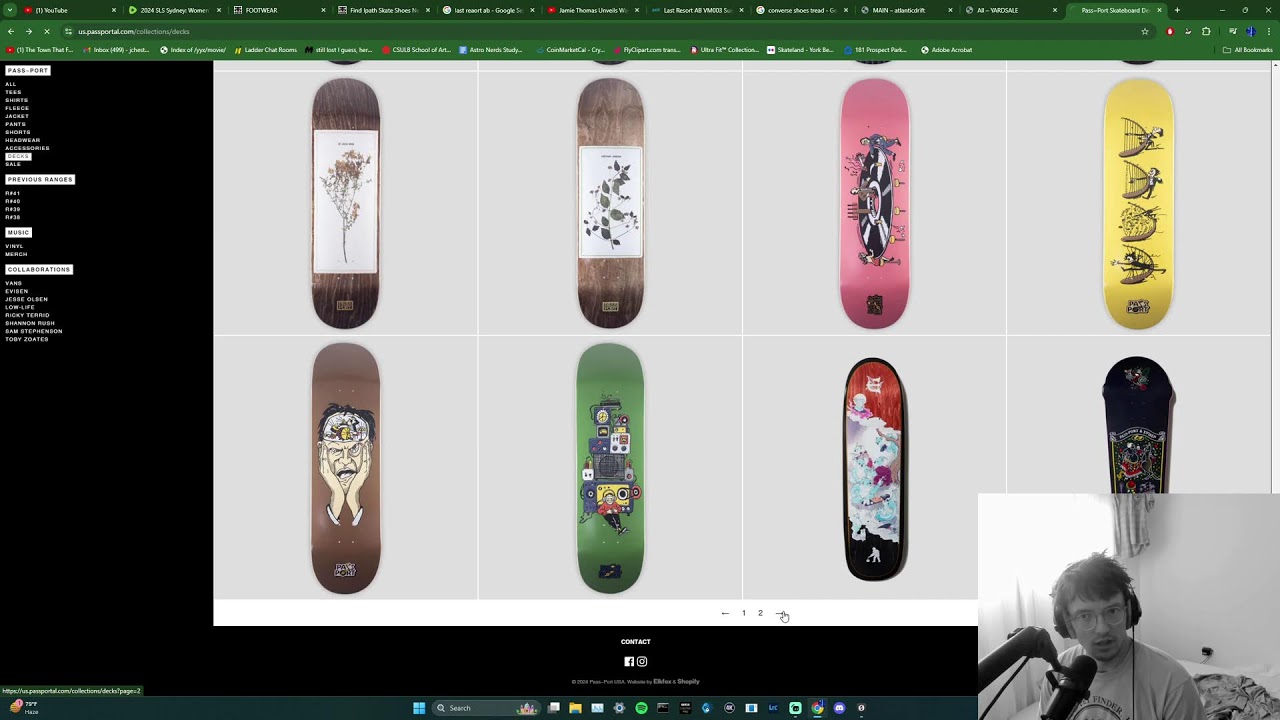Open the red woodgrain deck with cloud figures

(875, 468)
